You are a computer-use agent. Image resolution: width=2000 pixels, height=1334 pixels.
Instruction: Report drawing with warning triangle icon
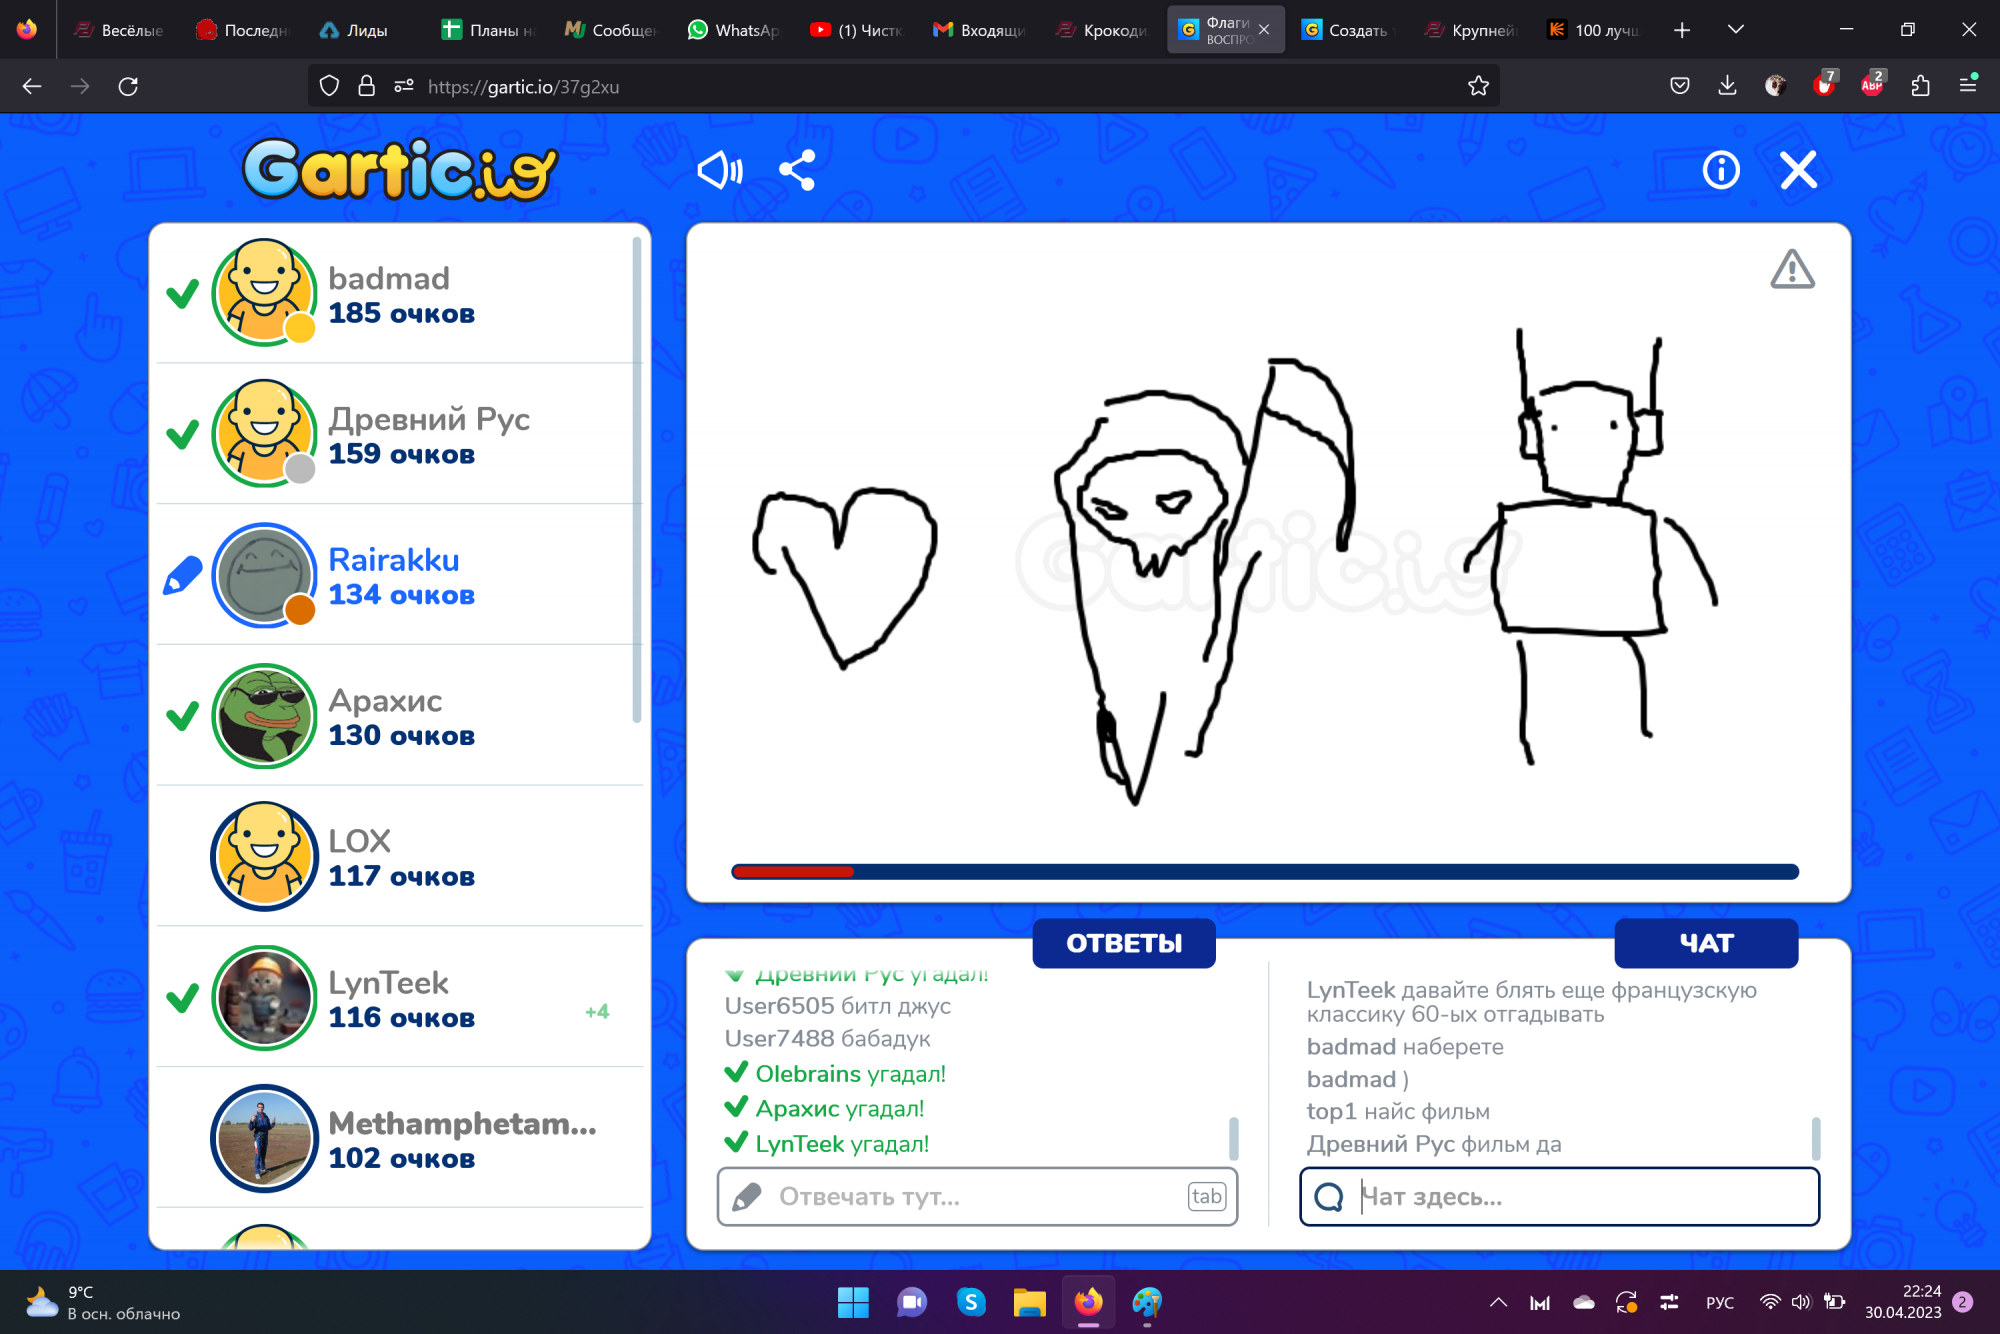(x=1792, y=270)
